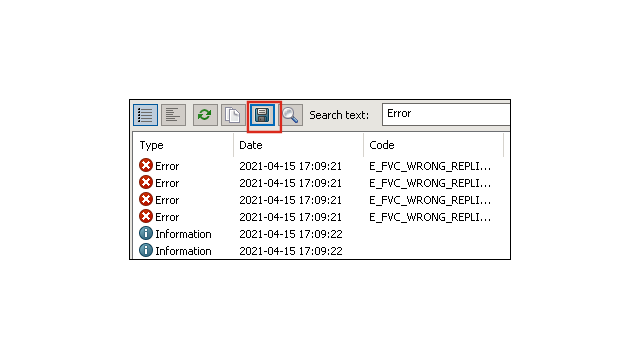640x360 pixels.
Task: Switch to the aligned text view icon
Action: (x=173, y=115)
